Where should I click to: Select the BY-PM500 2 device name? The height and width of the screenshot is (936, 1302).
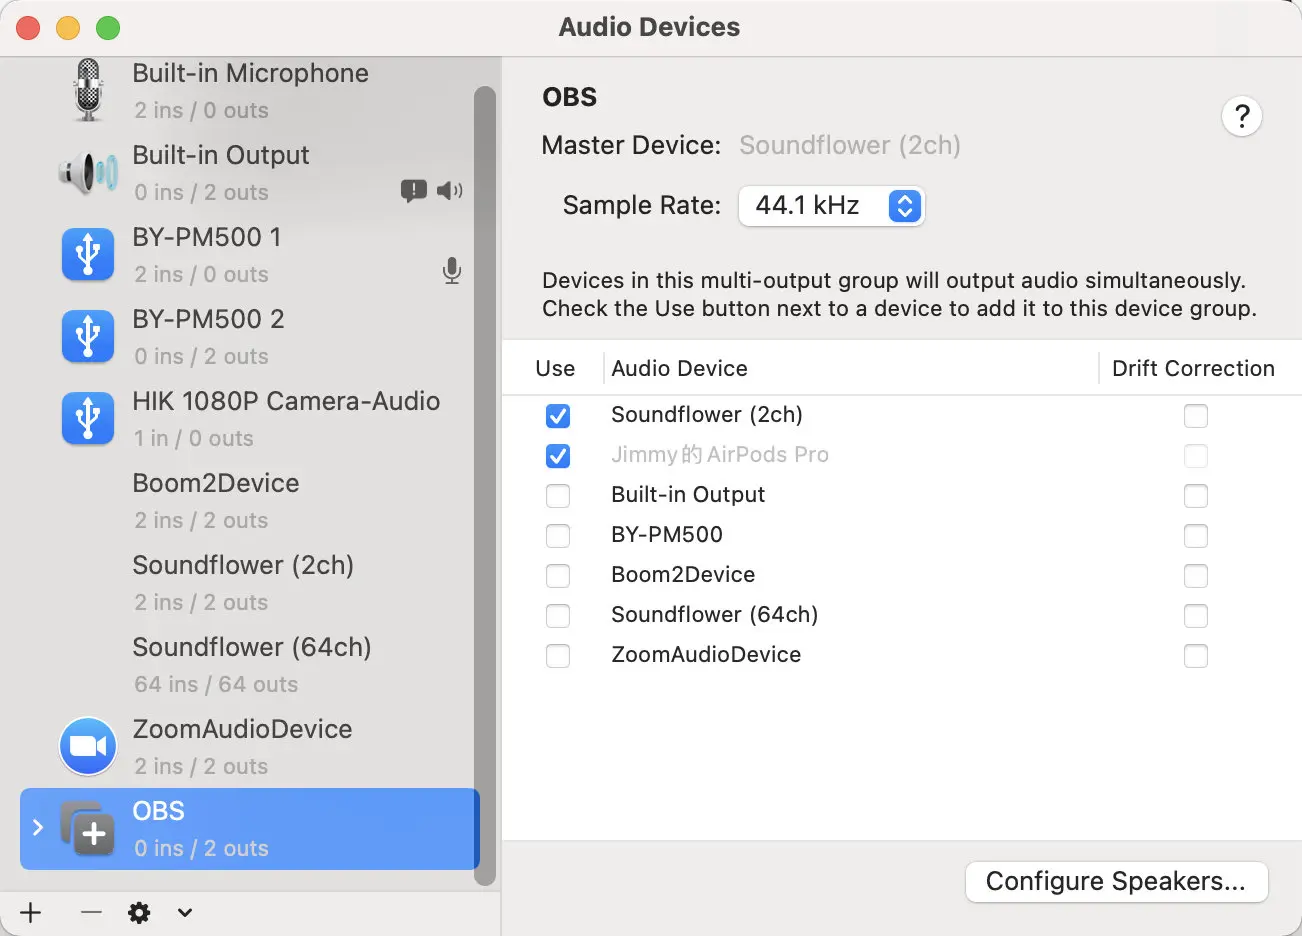click(x=208, y=319)
